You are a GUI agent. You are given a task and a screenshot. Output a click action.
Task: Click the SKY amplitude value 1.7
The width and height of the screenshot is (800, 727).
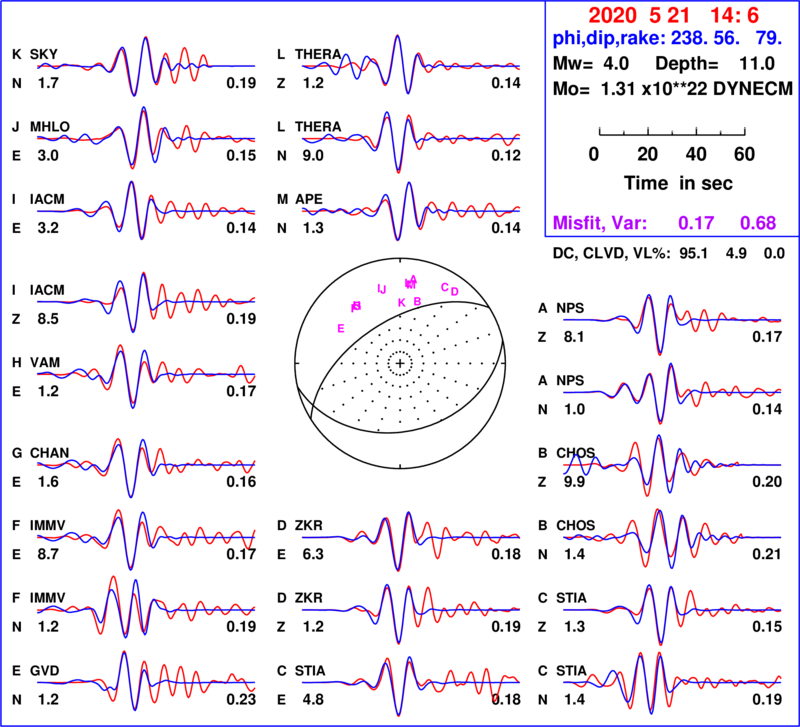point(48,83)
